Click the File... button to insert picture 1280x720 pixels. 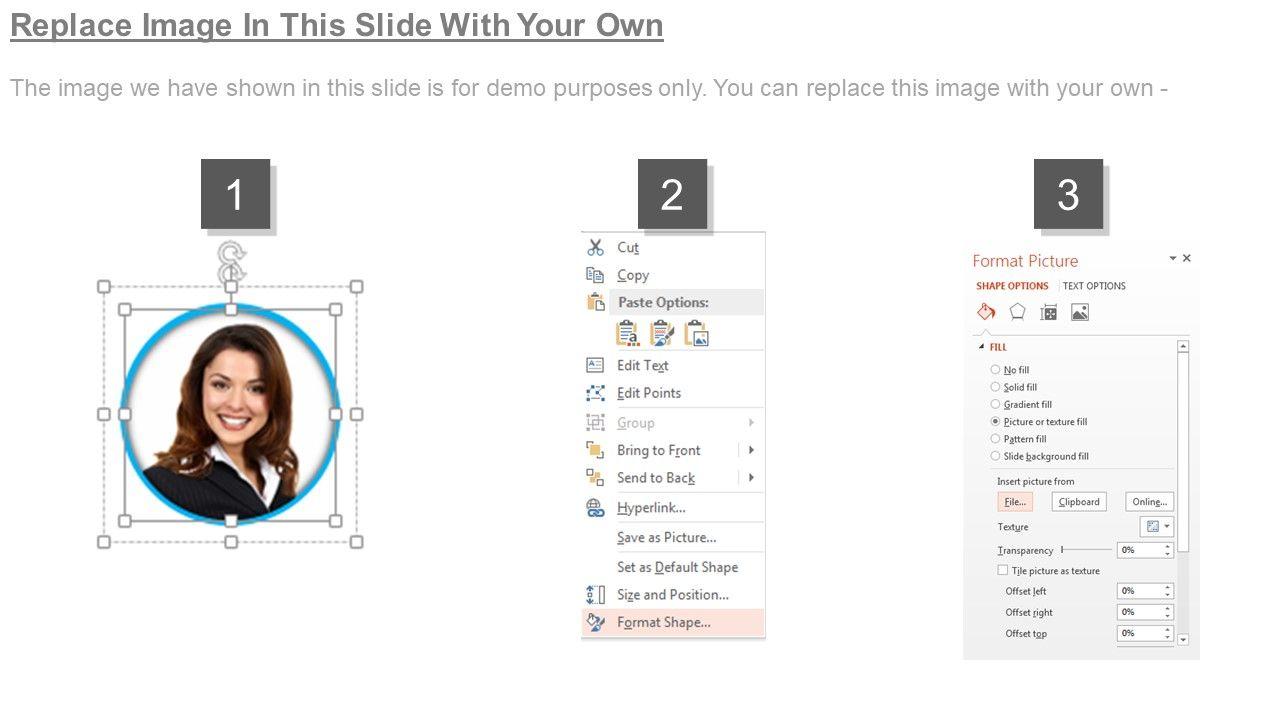point(1014,502)
